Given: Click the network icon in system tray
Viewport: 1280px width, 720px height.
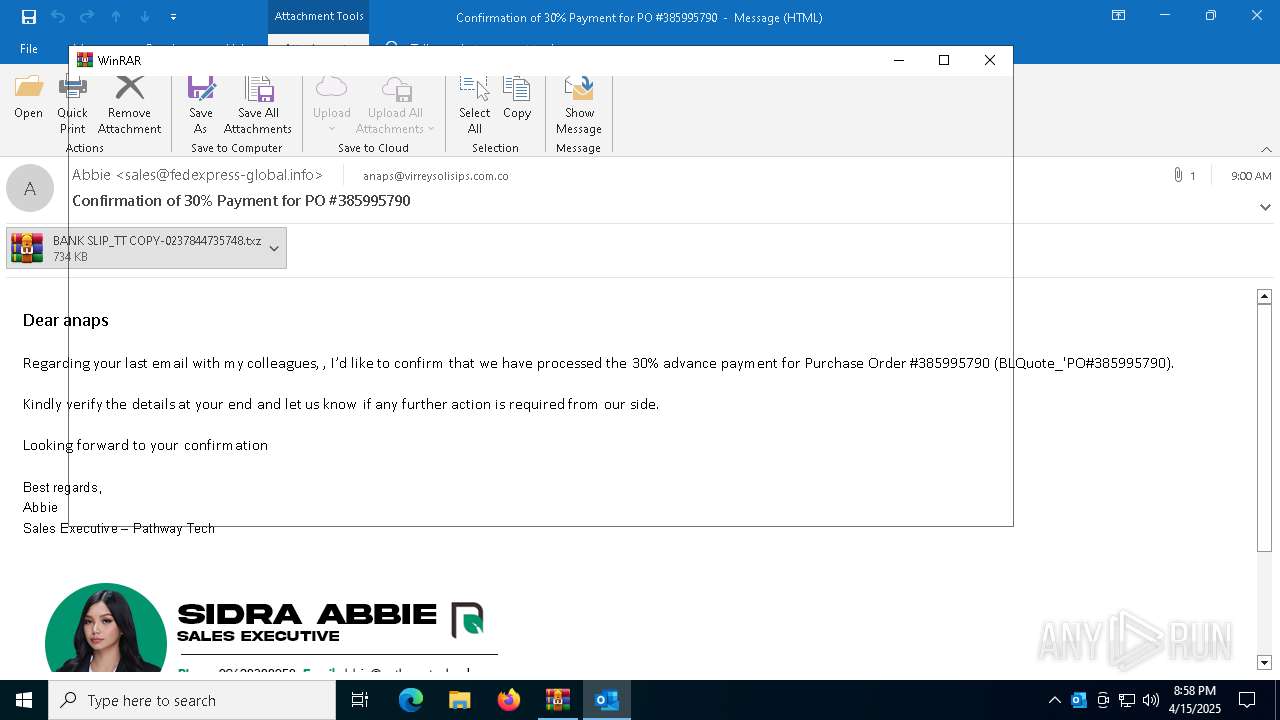Looking at the screenshot, I should tap(1127, 700).
